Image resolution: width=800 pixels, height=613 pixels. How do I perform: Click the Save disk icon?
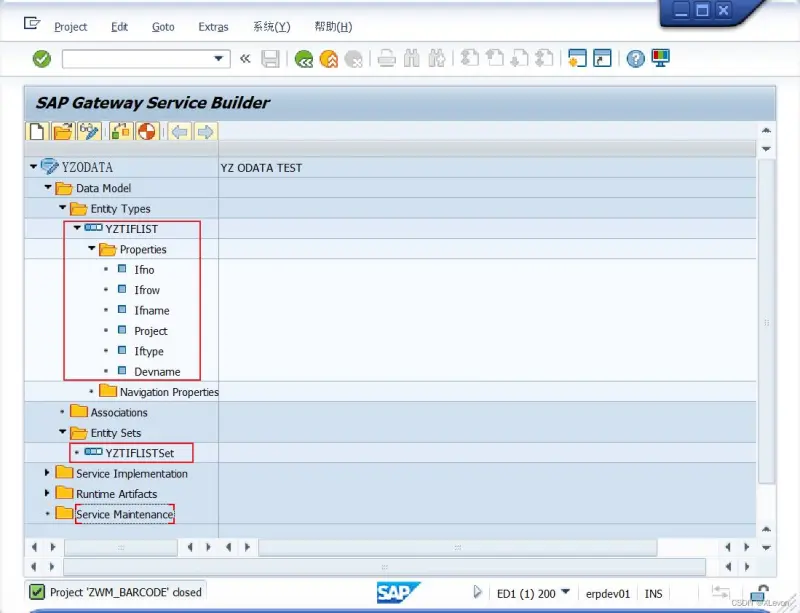coord(270,59)
